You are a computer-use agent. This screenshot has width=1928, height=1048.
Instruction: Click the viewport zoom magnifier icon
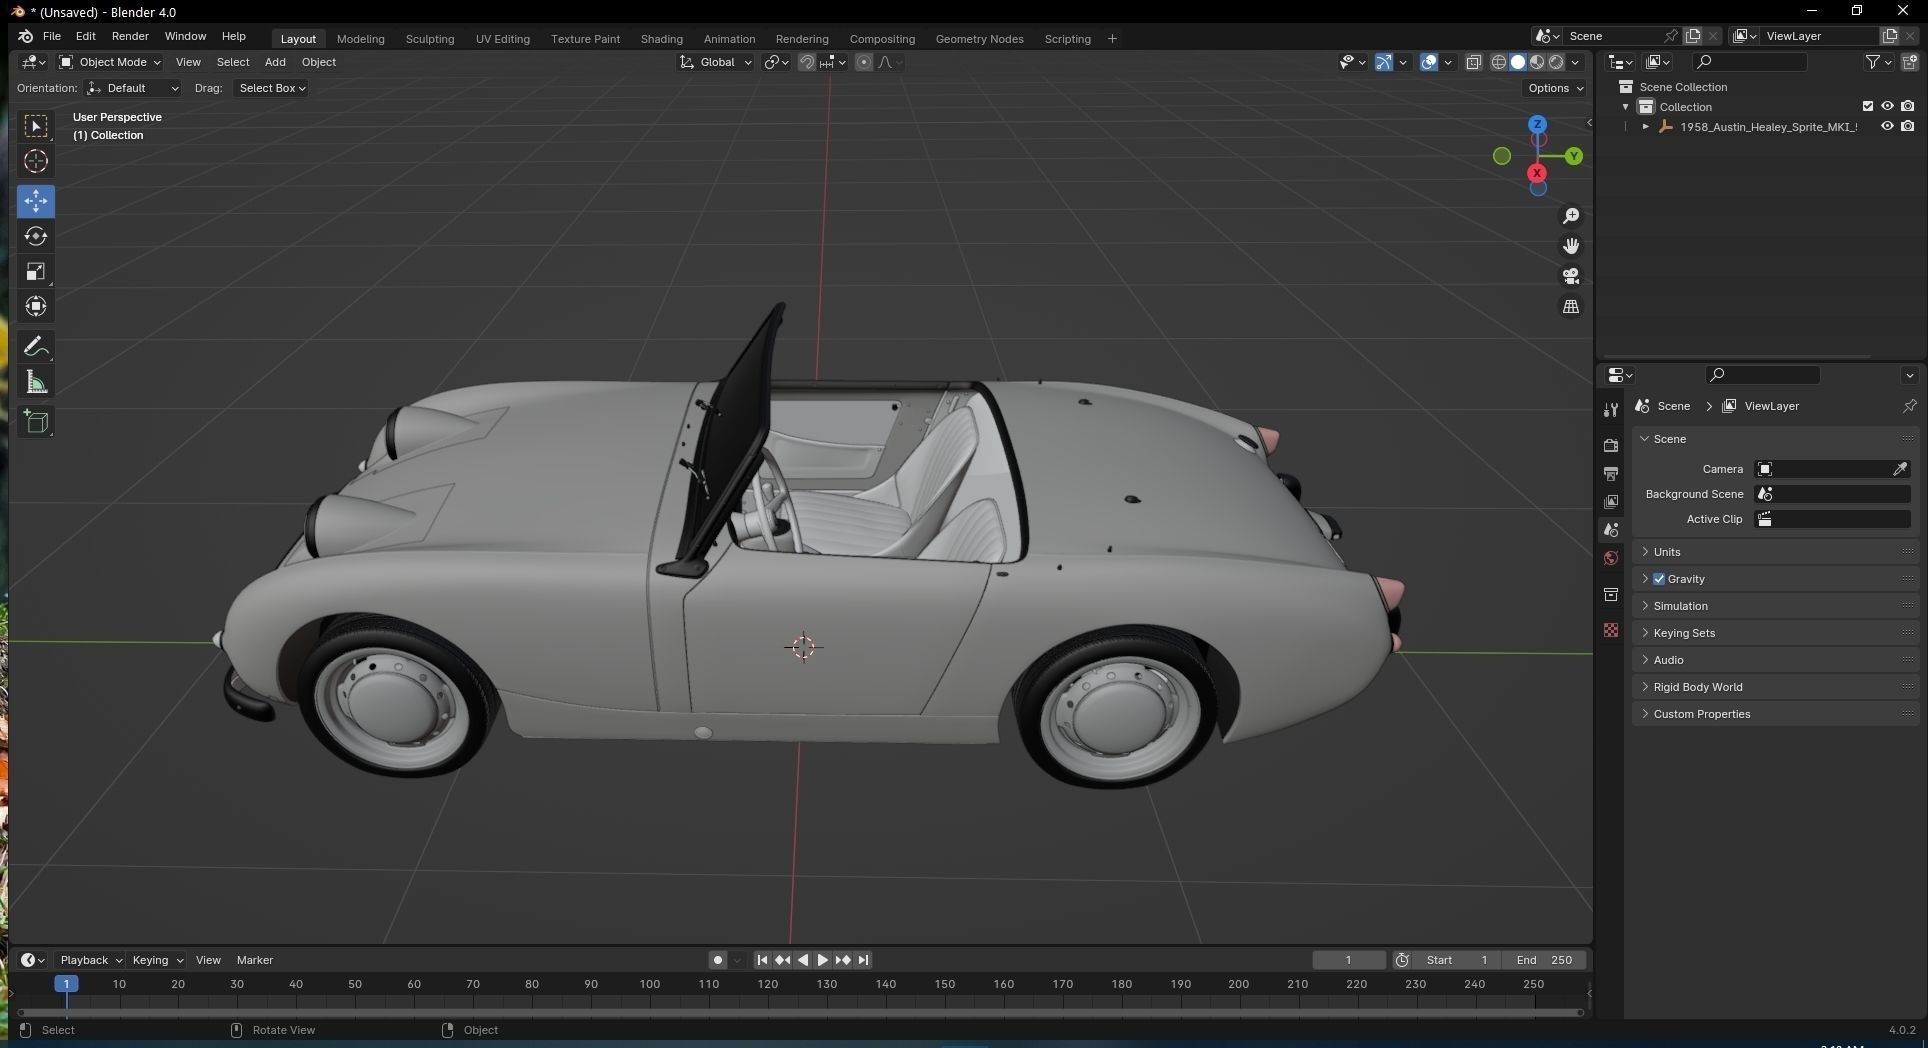tap(1571, 216)
